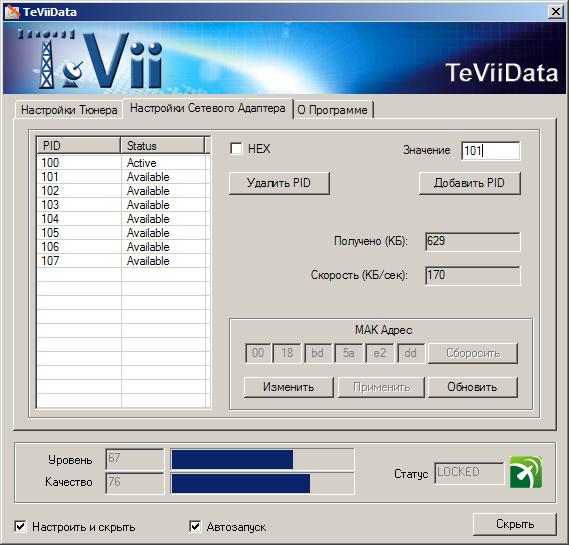Select PID 103 row in list
Screen dimensions: 569x545
click(123, 205)
